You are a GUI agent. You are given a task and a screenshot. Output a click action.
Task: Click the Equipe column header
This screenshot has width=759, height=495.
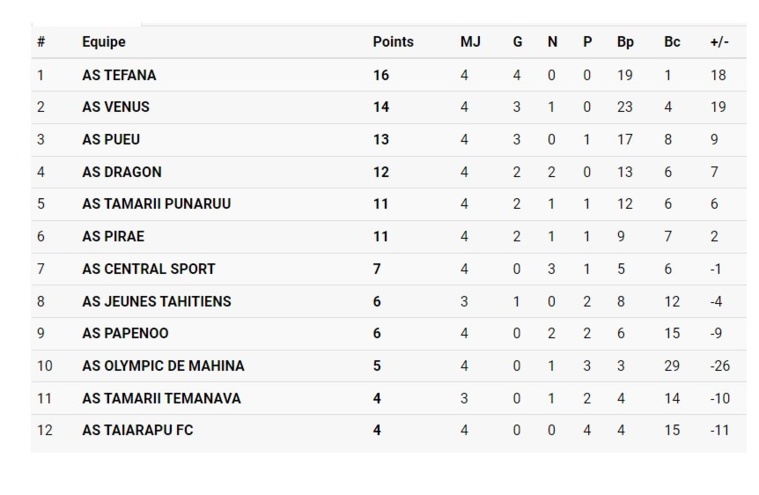pyautogui.click(x=104, y=42)
